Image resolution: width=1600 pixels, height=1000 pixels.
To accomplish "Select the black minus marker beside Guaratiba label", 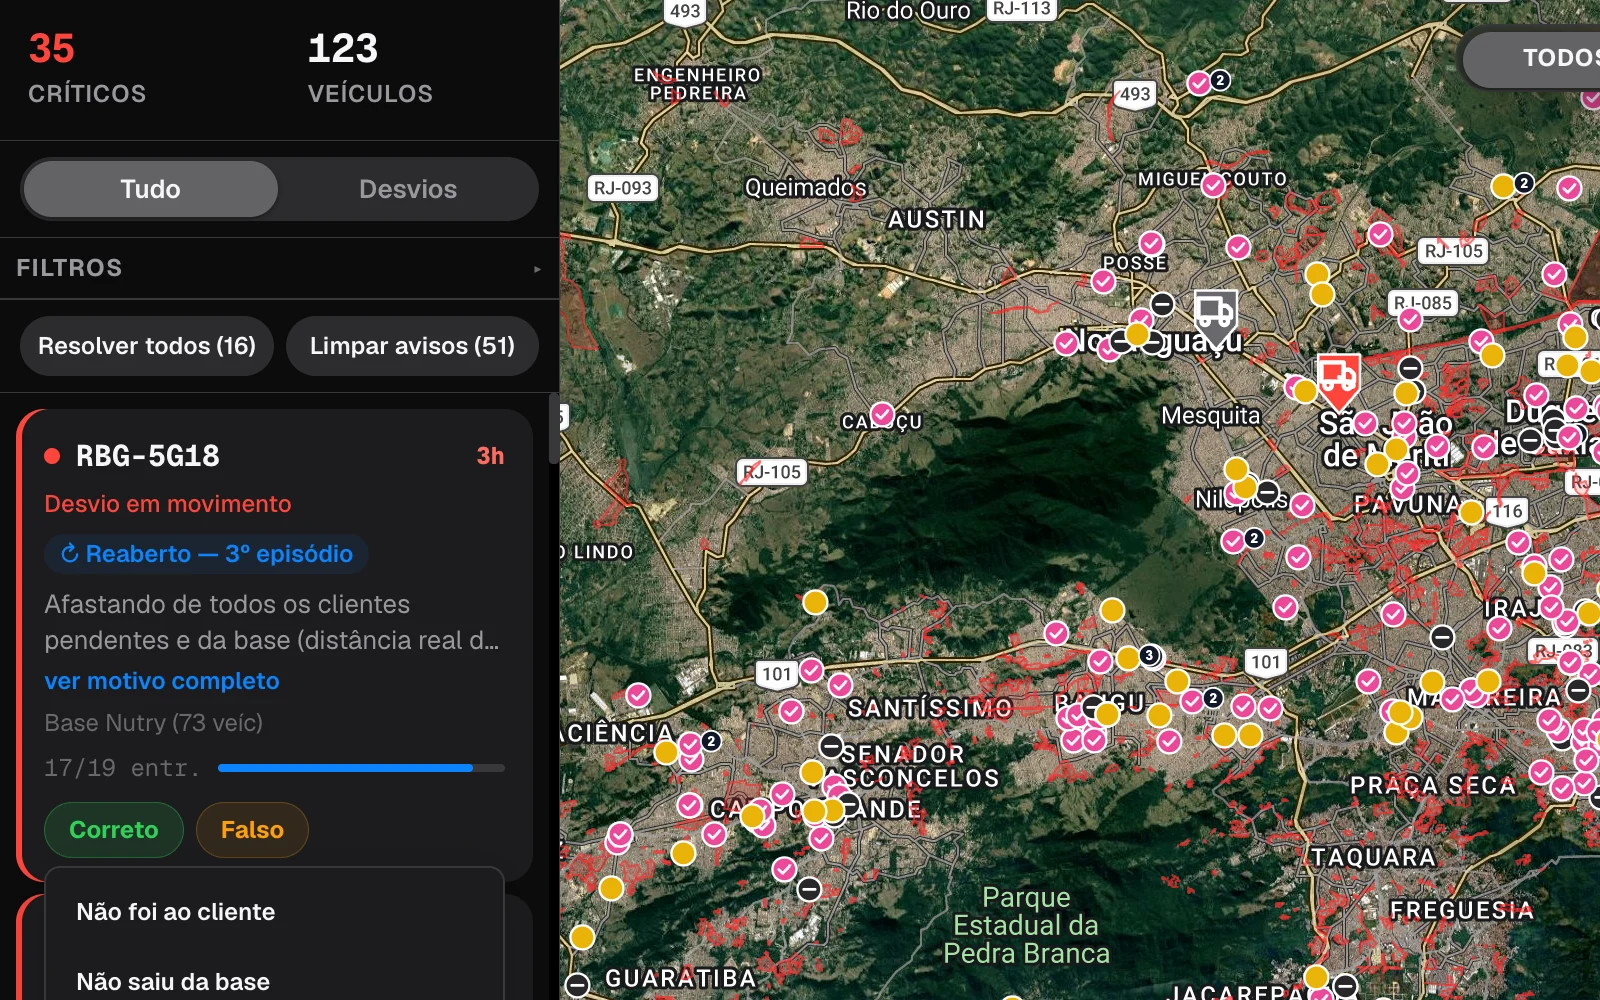I will pos(578,985).
